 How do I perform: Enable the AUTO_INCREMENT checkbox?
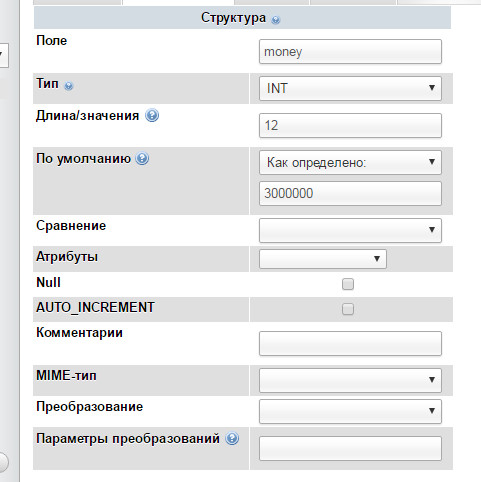click(x=348, y=309)
